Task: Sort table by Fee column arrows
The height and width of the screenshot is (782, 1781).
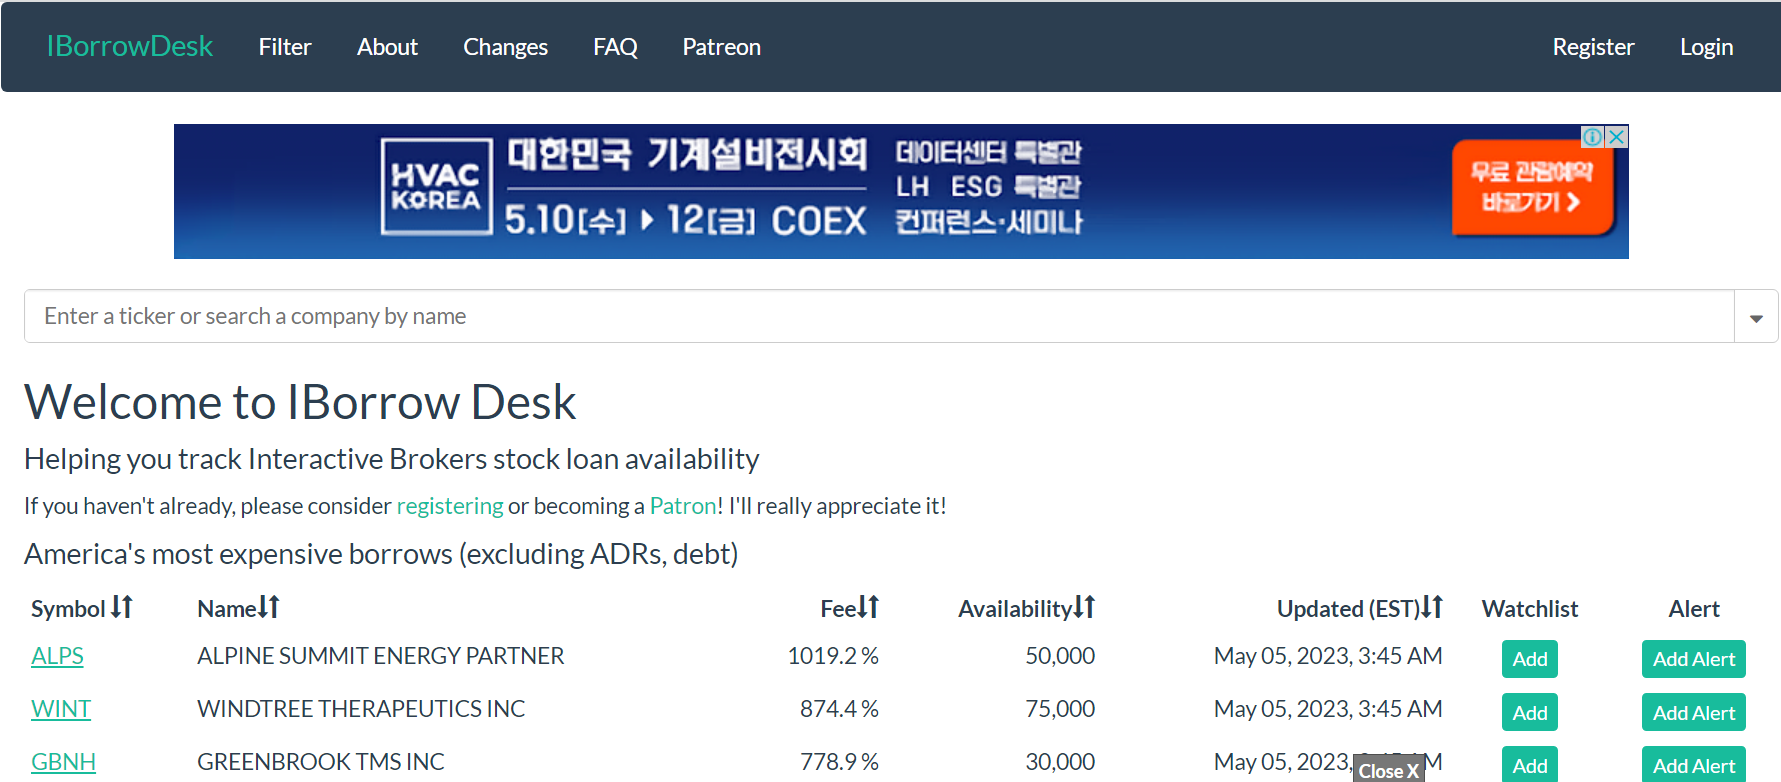Action: tap(868, 607)
